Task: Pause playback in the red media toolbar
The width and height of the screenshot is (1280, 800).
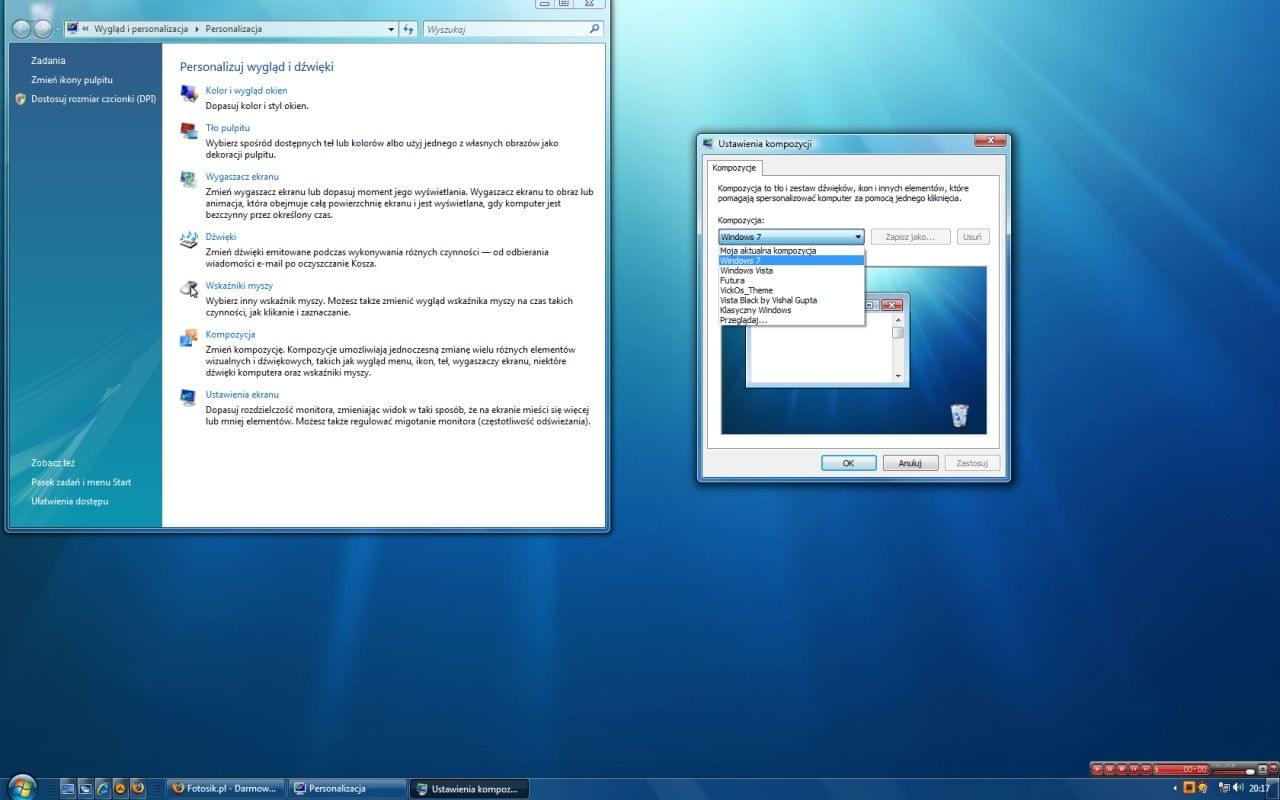Action: pos(1109,769)
